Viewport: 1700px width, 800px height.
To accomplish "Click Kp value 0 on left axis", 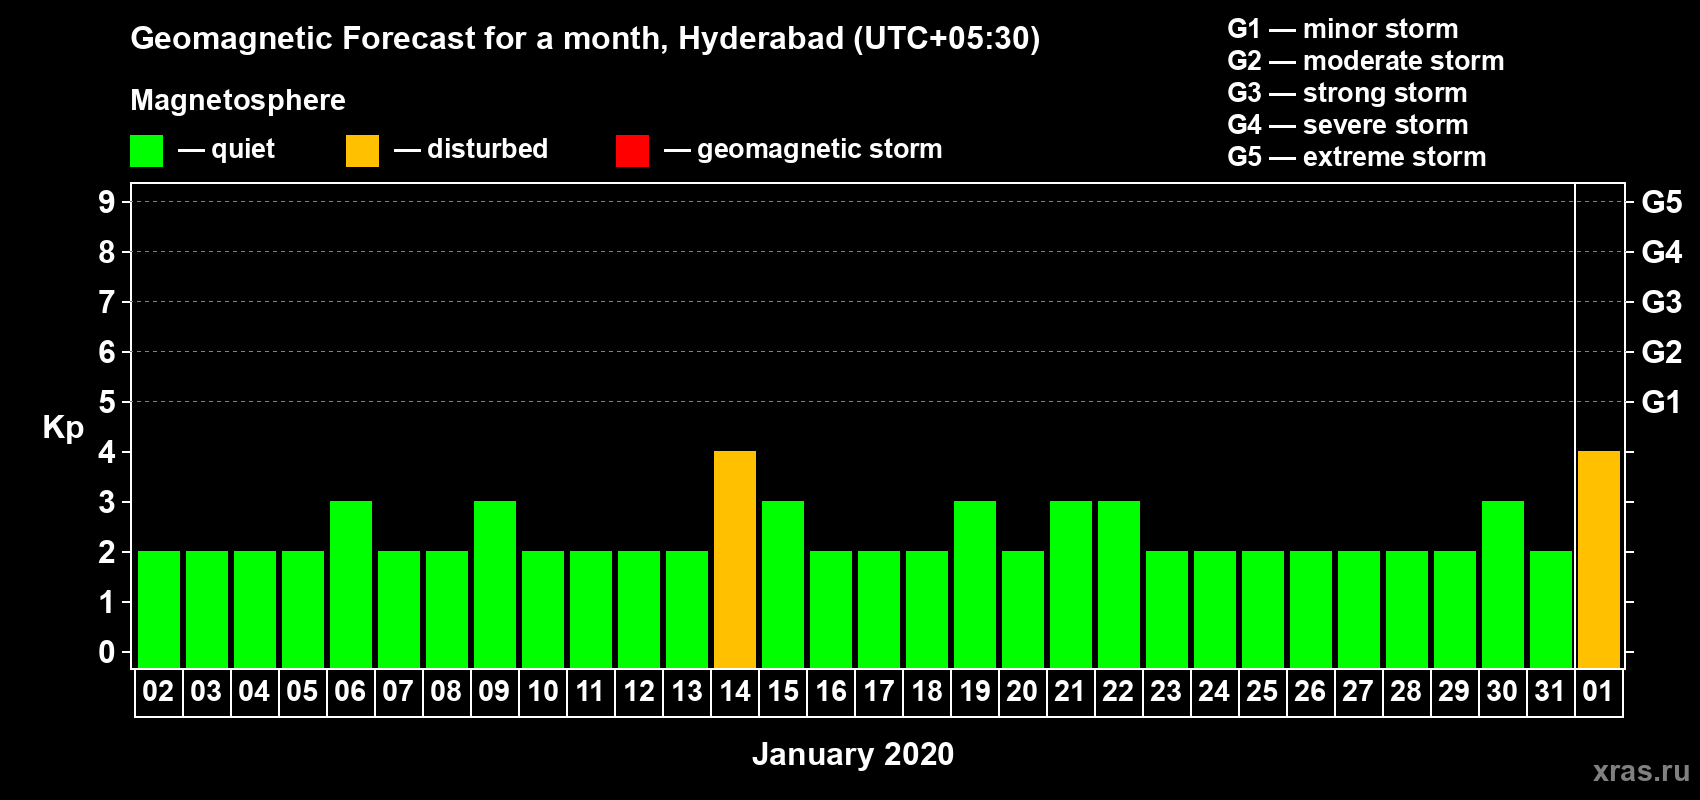I will pos(107,652).
